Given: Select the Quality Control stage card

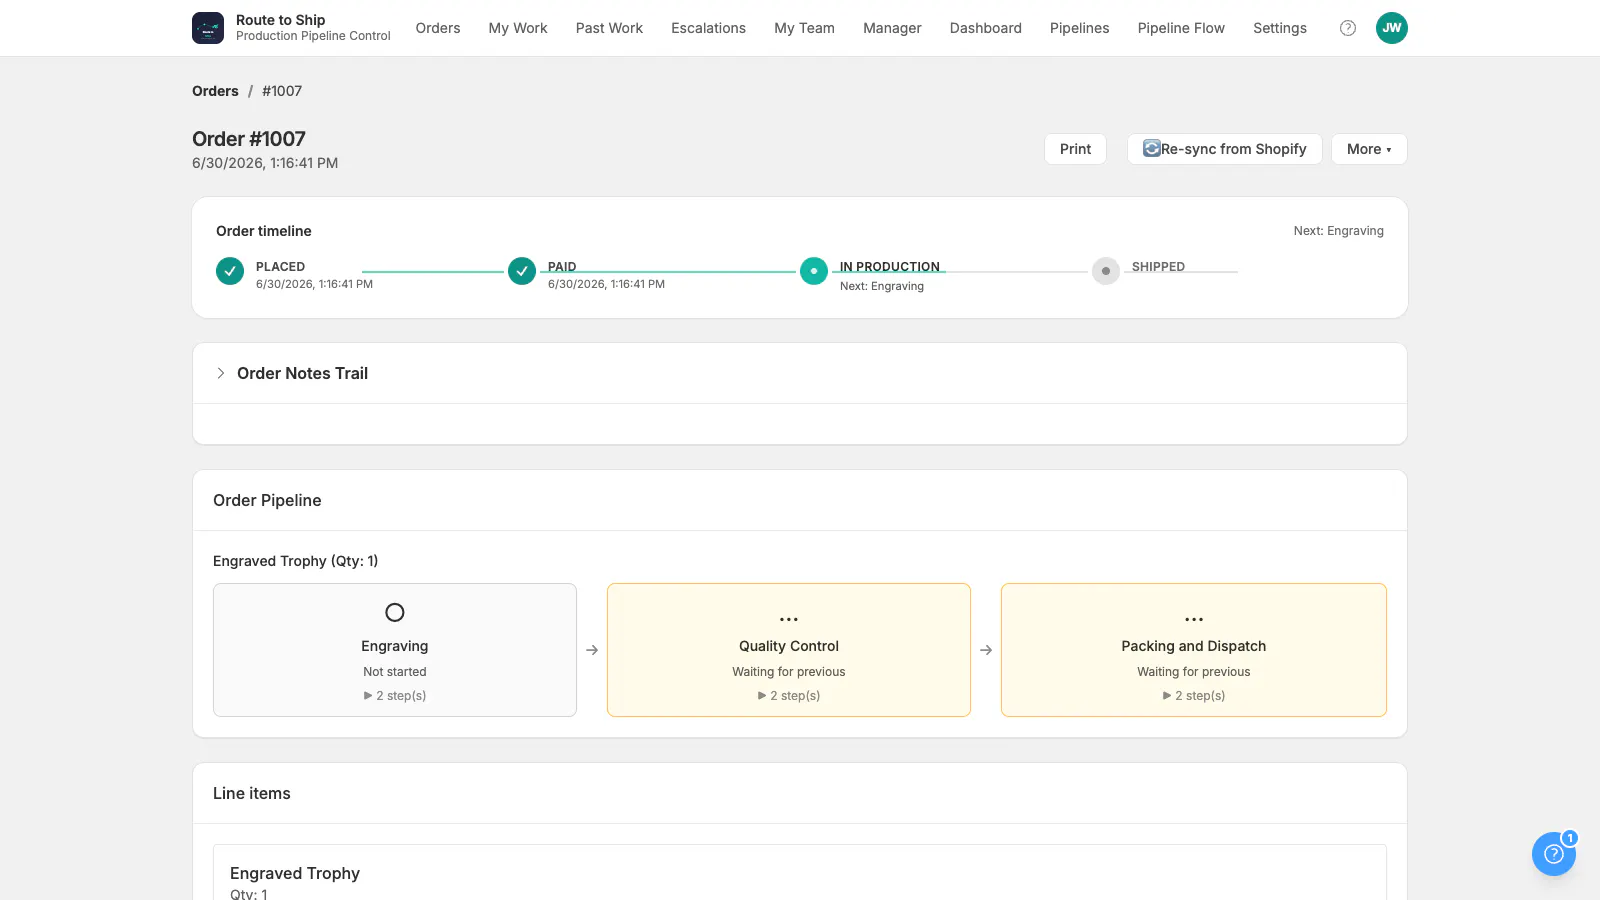Looking at the screenshot, I should coord(789,650).
